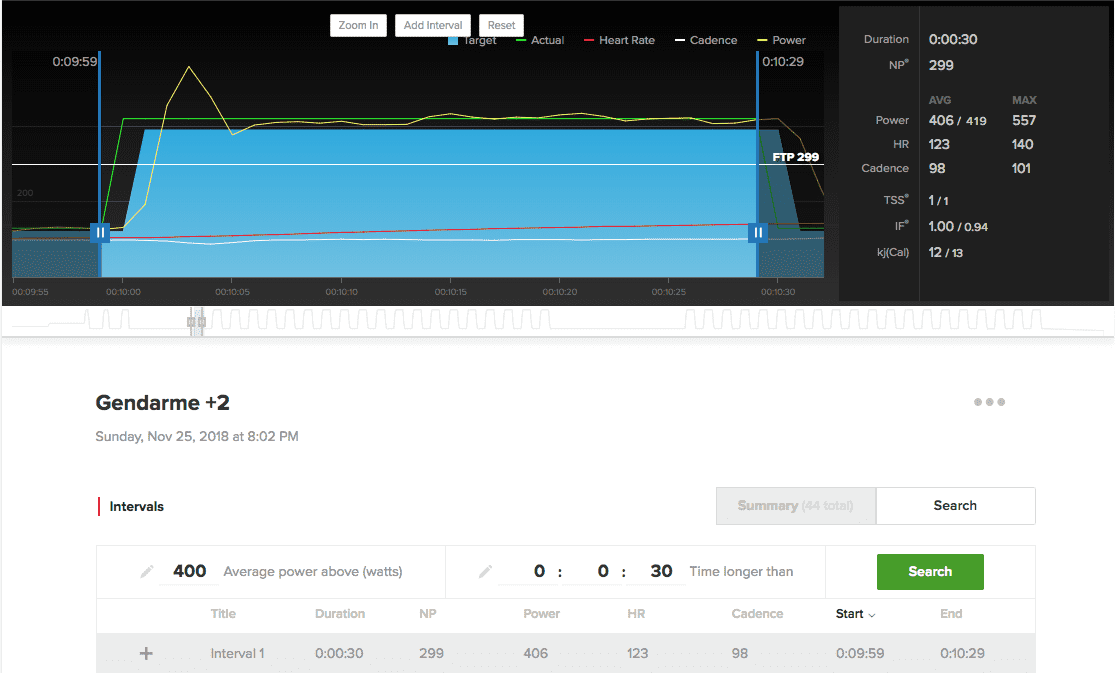Switch to the Search tab

tap(955, 506)
